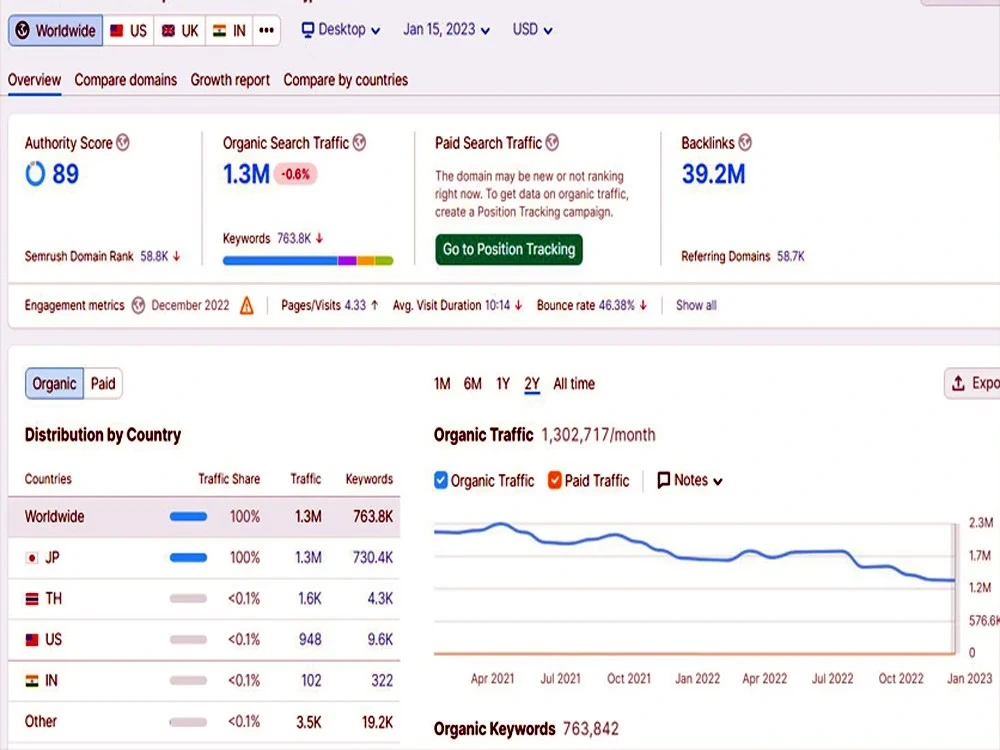
Task: Click Other keywords value 19.2K
Action: pos(377,722)
